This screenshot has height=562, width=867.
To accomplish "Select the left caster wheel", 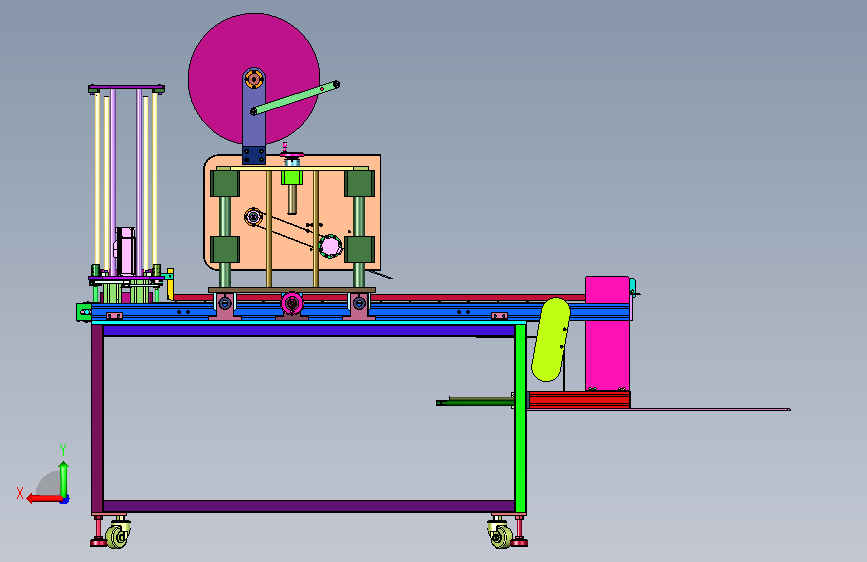I will tap(117, 536).
